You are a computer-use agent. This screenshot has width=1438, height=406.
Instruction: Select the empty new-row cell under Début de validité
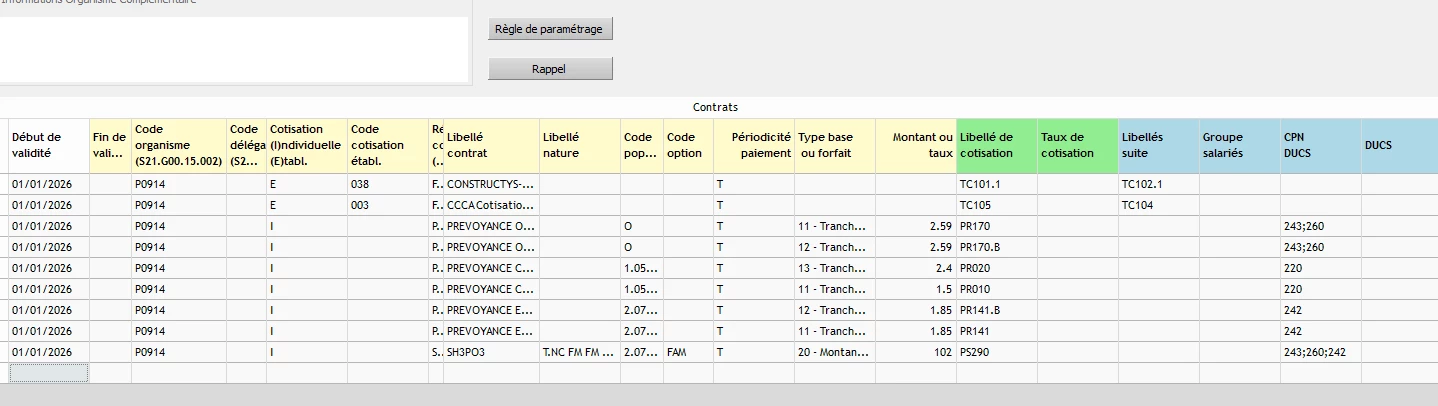click(49, 373)
